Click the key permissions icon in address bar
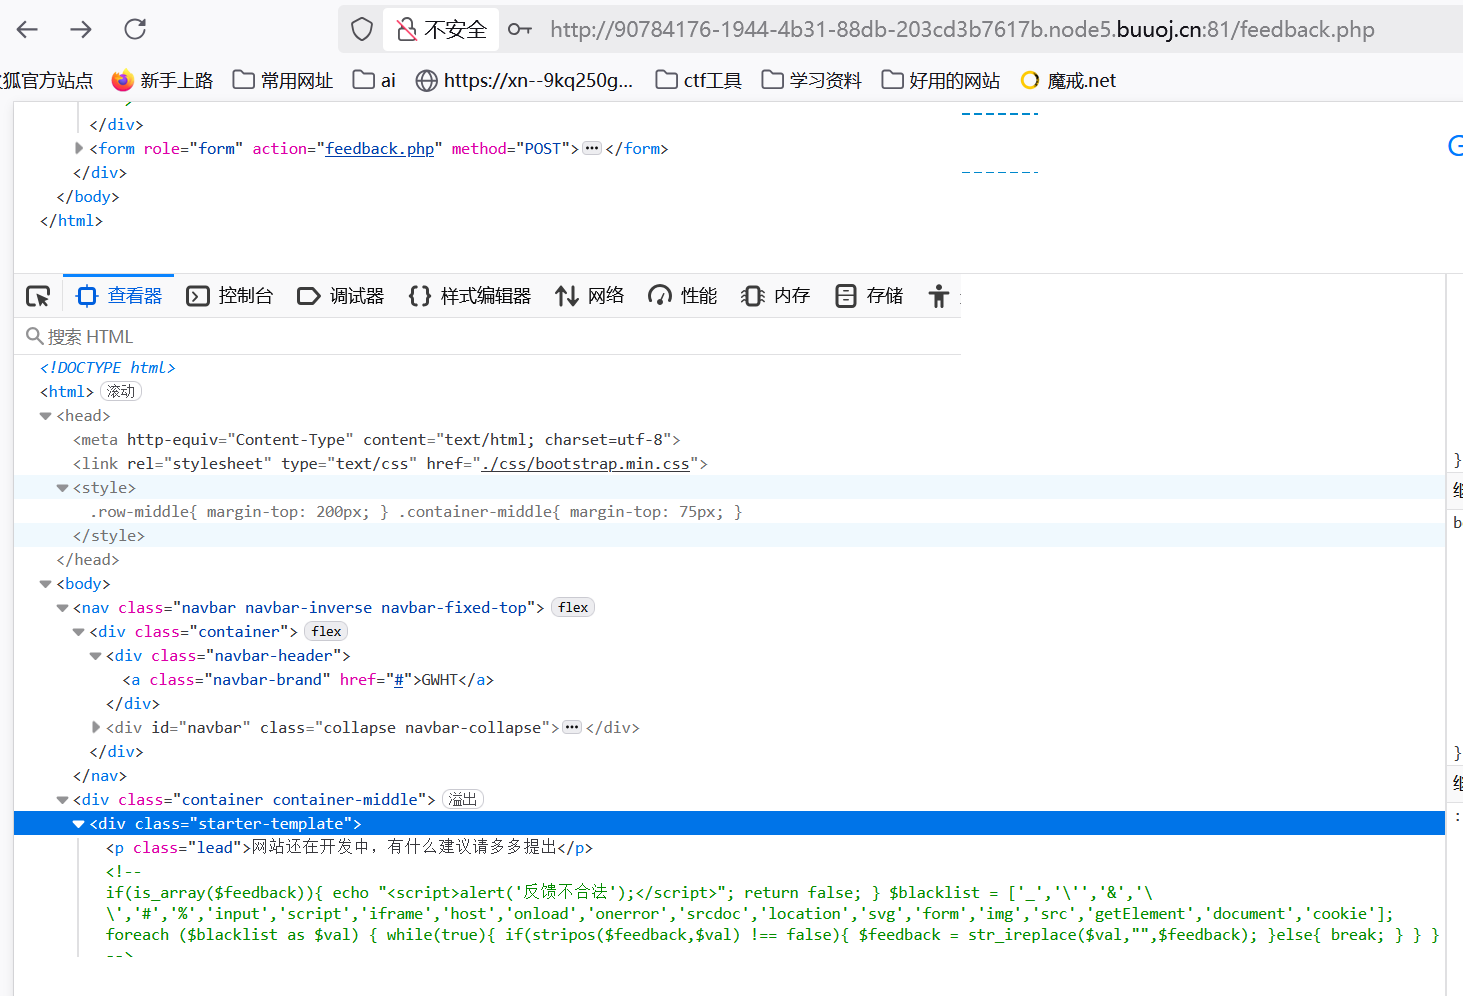The height and width of the screenshot is (996, 1463). tap(520, 29)
